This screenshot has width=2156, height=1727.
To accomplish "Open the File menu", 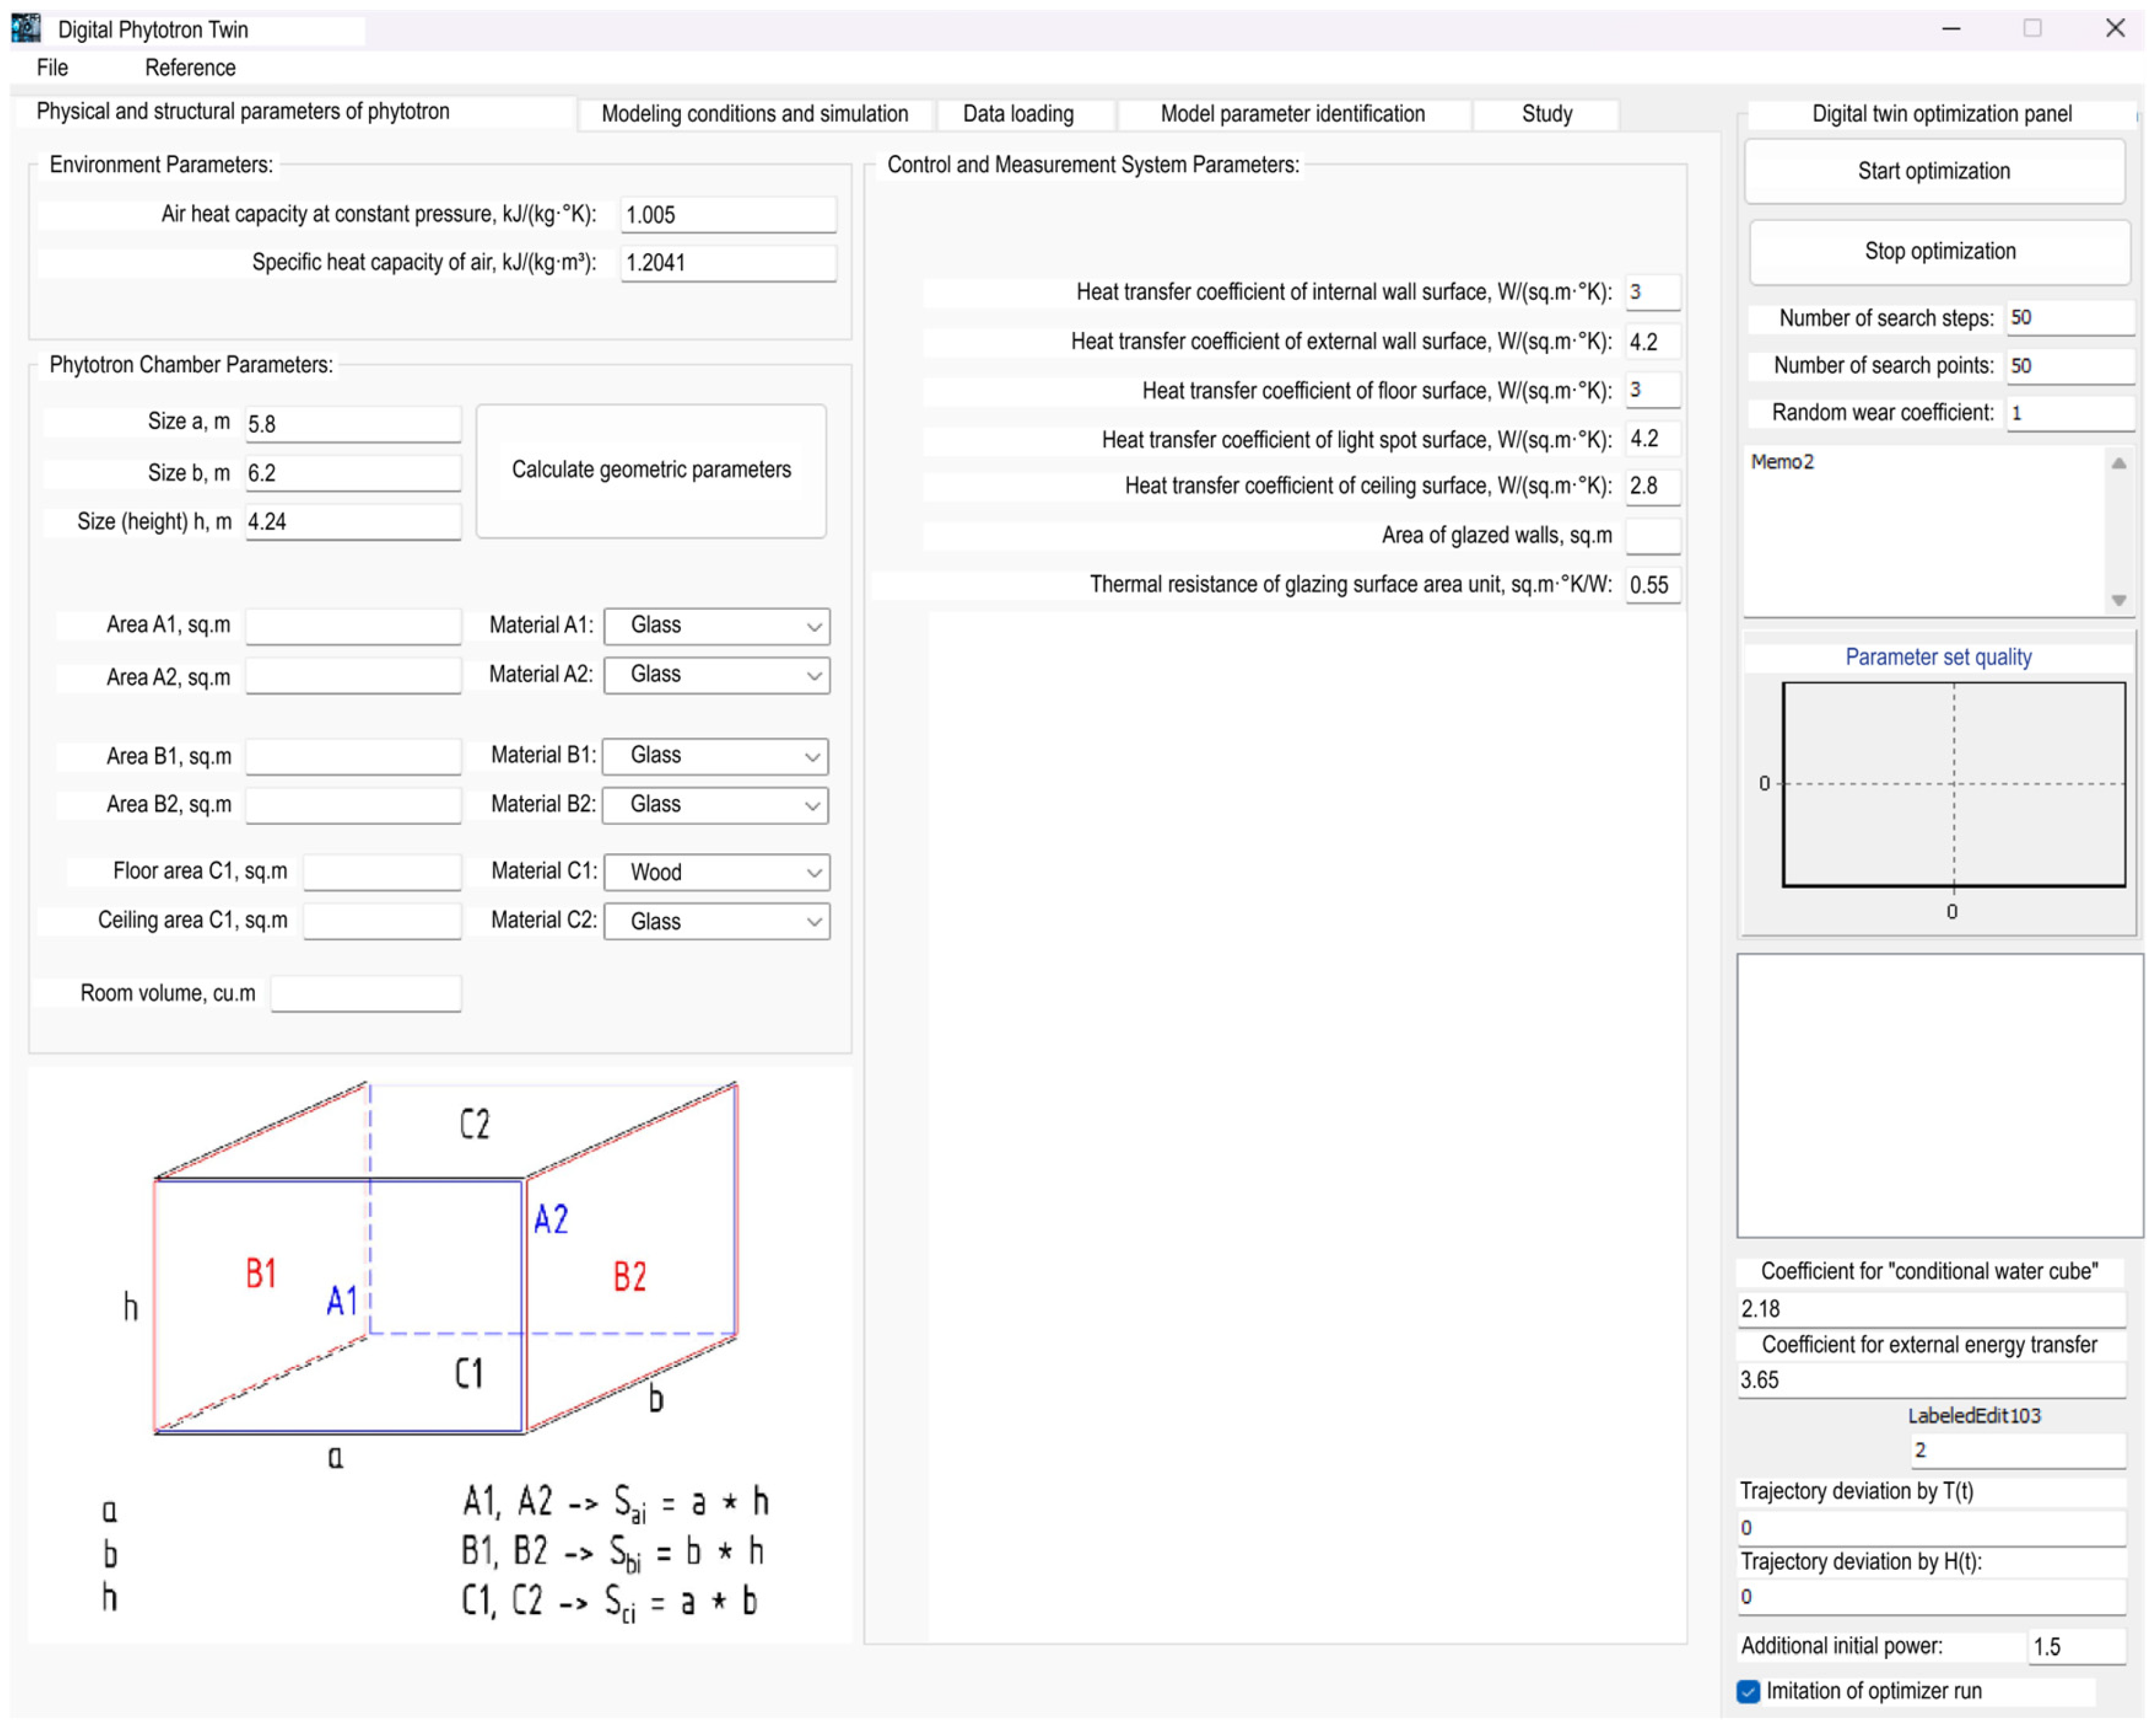I will point(52,67).
